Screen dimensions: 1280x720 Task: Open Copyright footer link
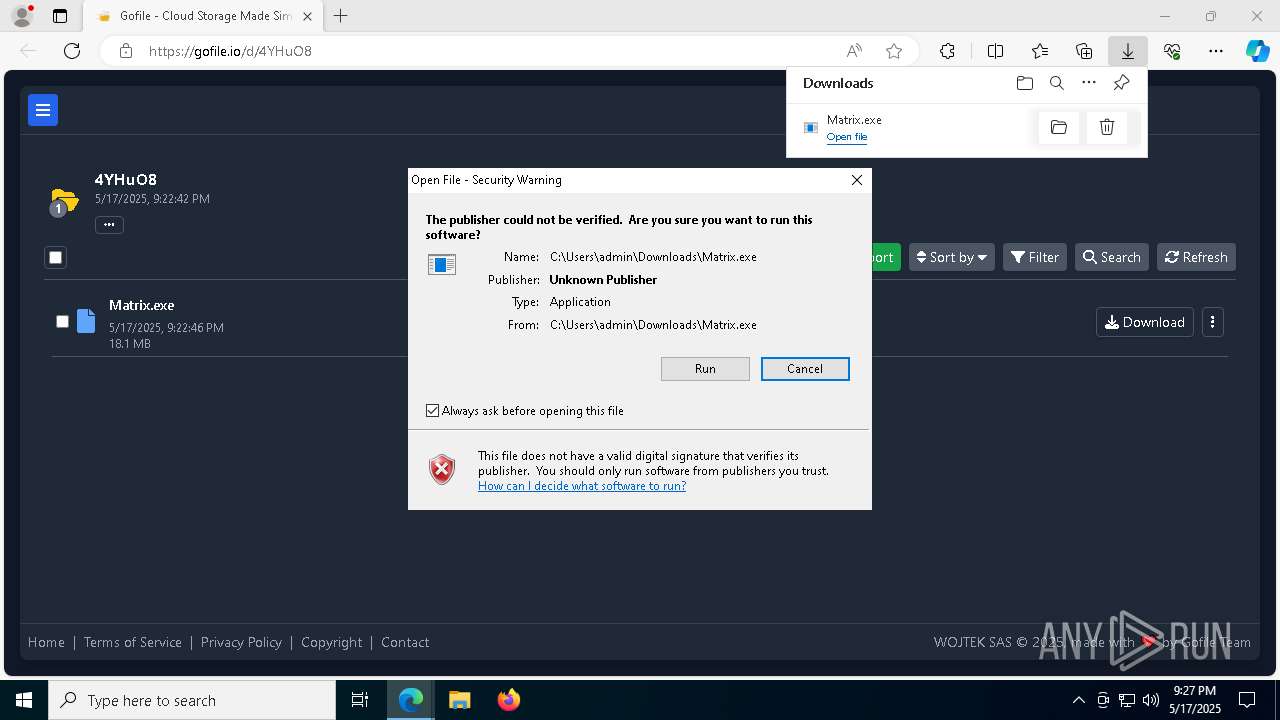click(332, 642)
